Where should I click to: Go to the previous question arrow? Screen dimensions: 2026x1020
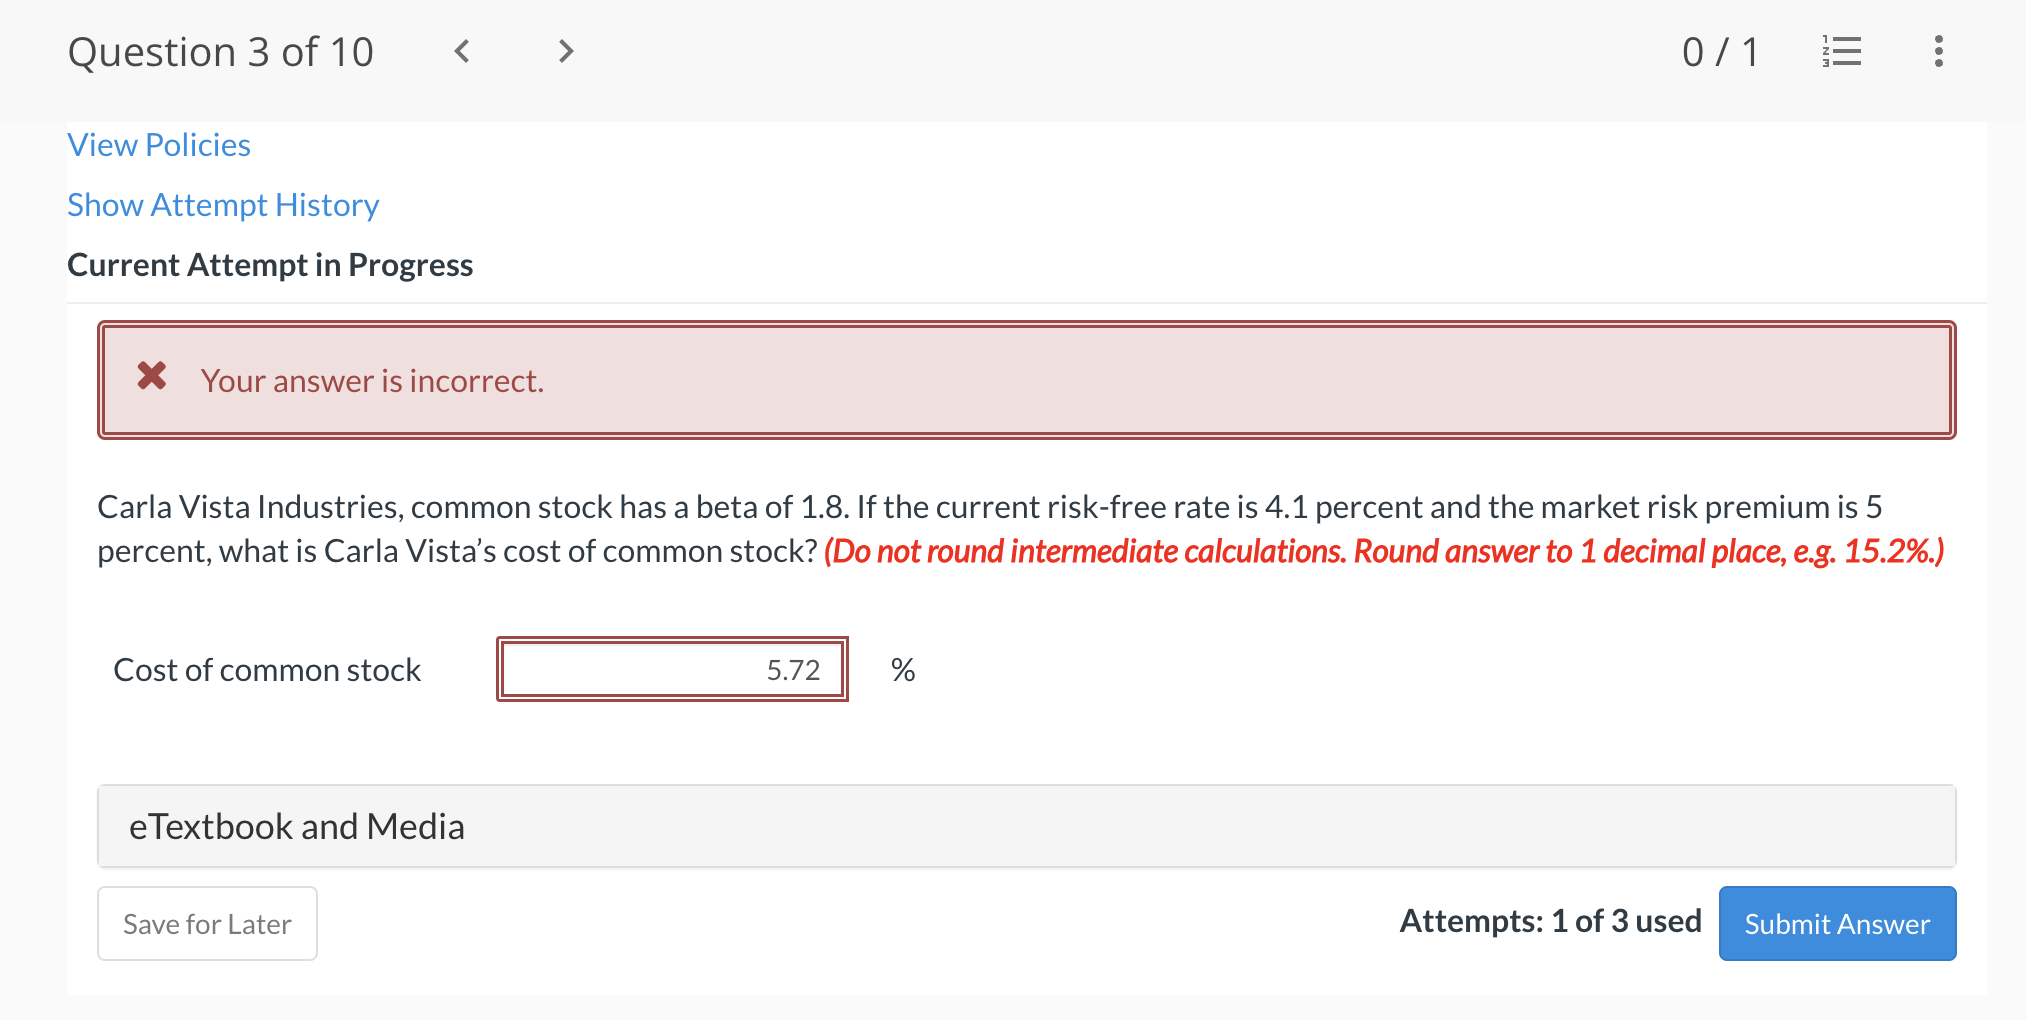pos(462,51)
